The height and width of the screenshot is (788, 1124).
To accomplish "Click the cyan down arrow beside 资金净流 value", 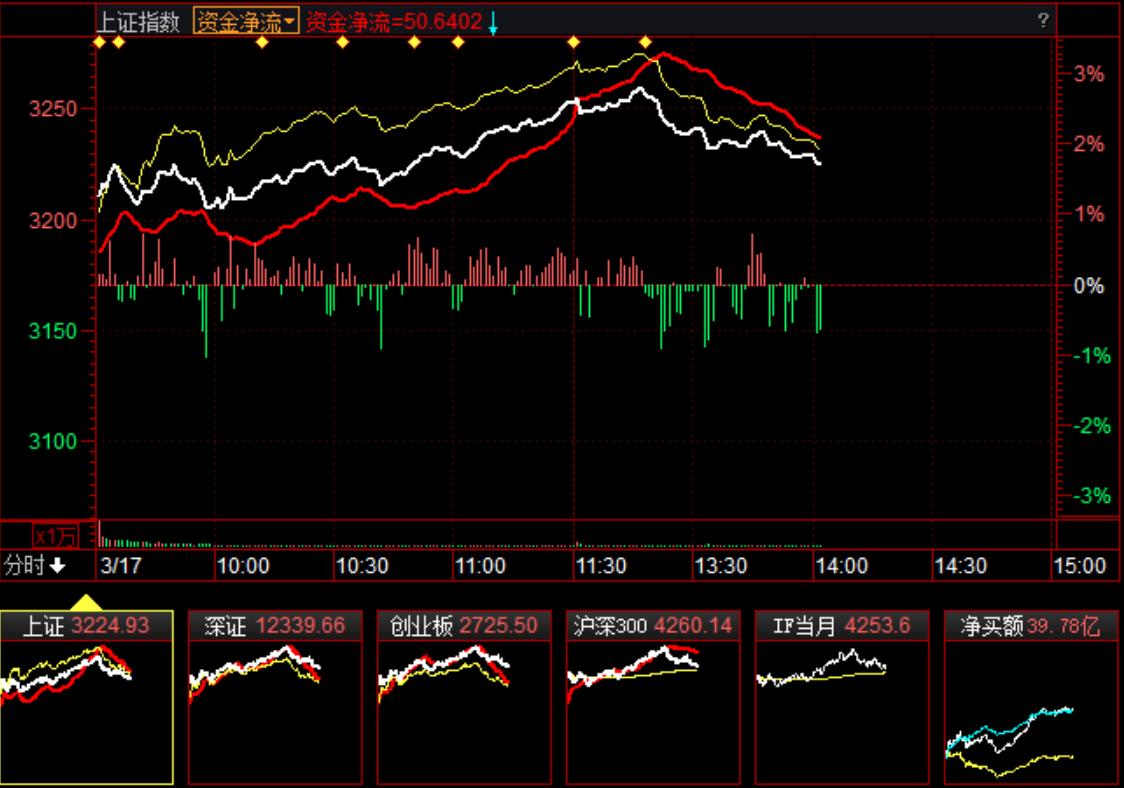I will pos(493,23).
